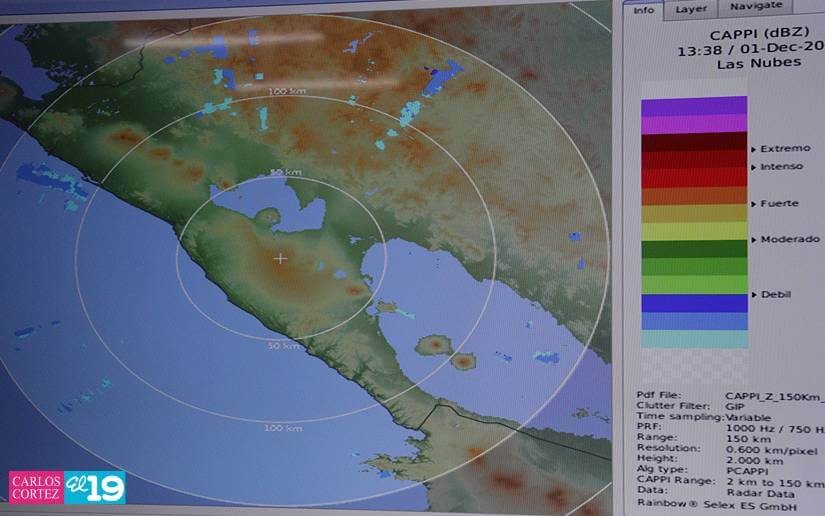825x516 pixels.
Task: Pick the top purple legend color band
Action: pos(694,106)
